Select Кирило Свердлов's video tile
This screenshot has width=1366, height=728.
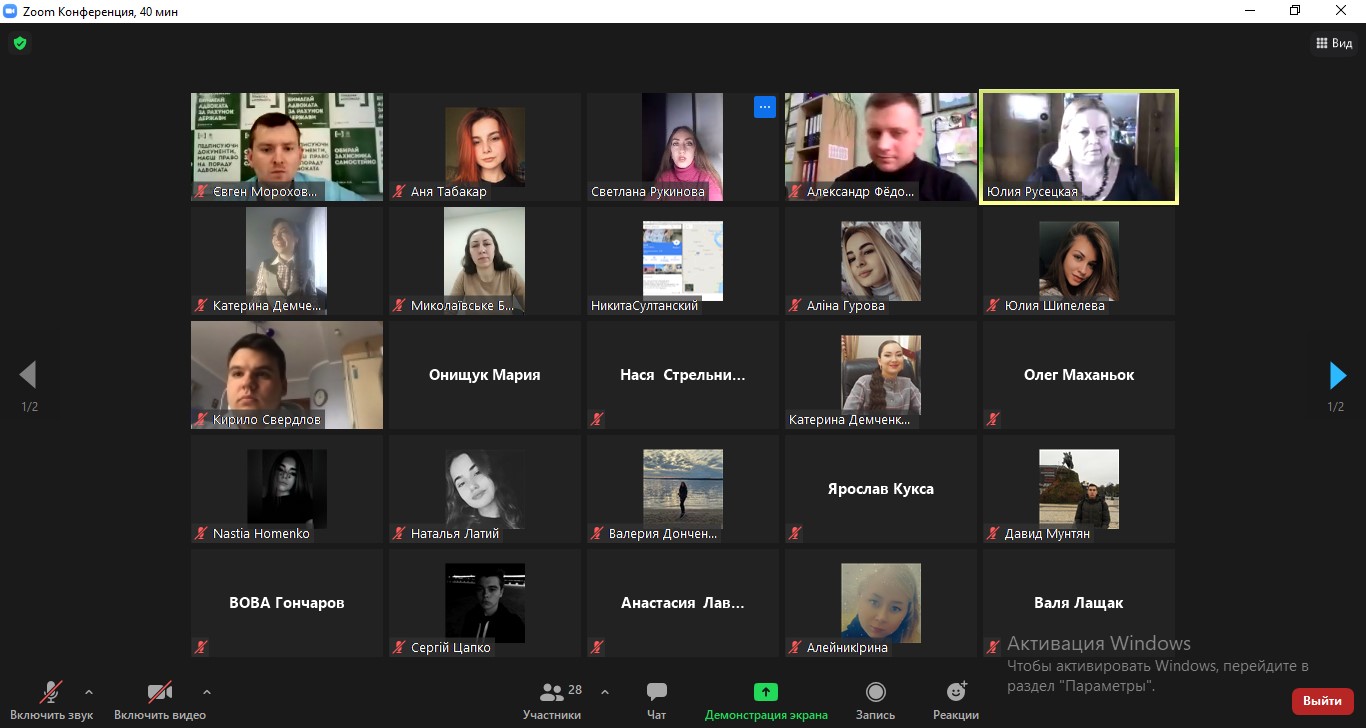pos(286,374)
